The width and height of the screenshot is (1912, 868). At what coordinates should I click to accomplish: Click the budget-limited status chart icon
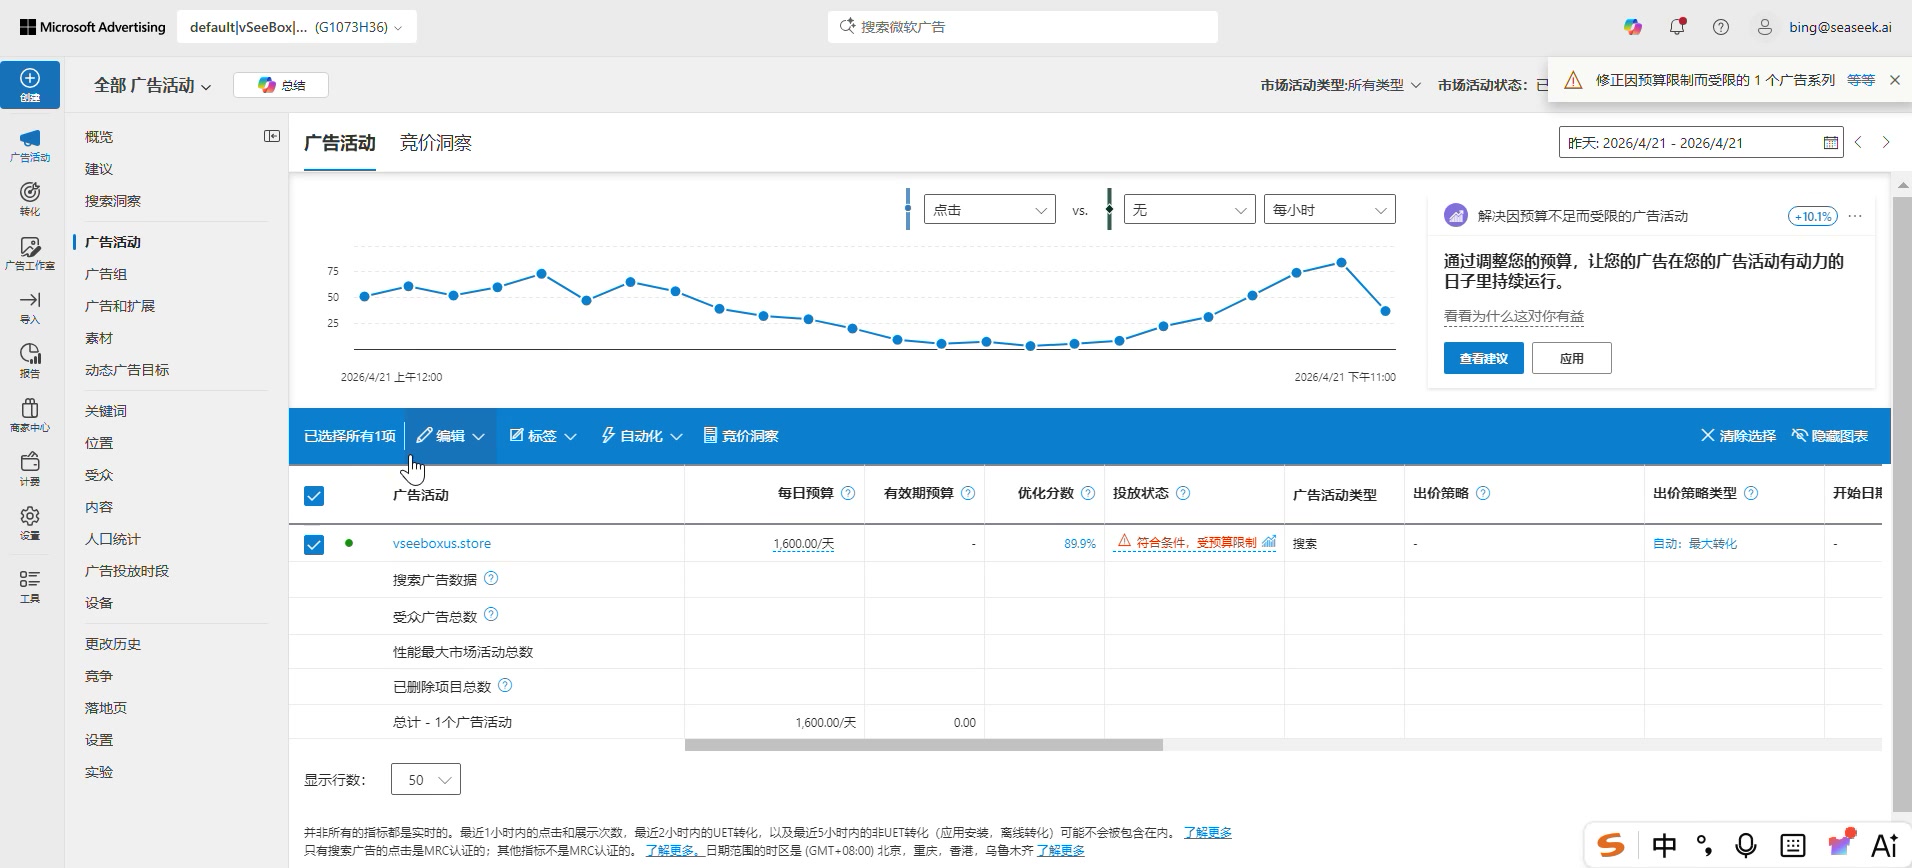coord(1269,542)
